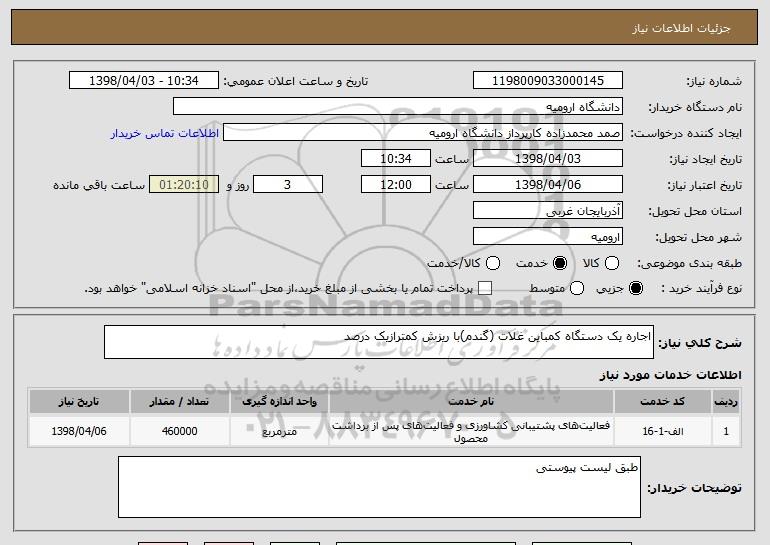
Task: Tick the اسناد خزانه اسلامی payment checkbox
Action: click(485, 288)
